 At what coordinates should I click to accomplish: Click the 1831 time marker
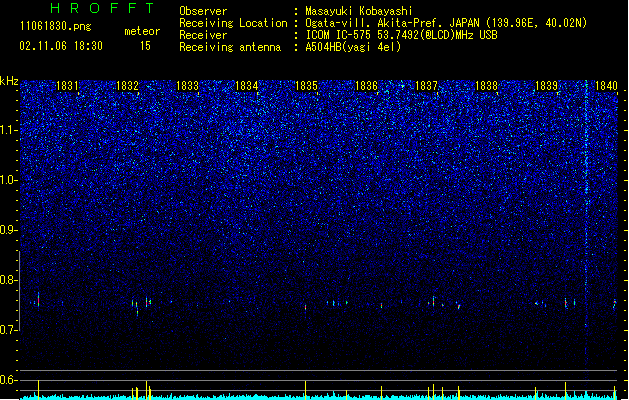[x=67, y=86]
